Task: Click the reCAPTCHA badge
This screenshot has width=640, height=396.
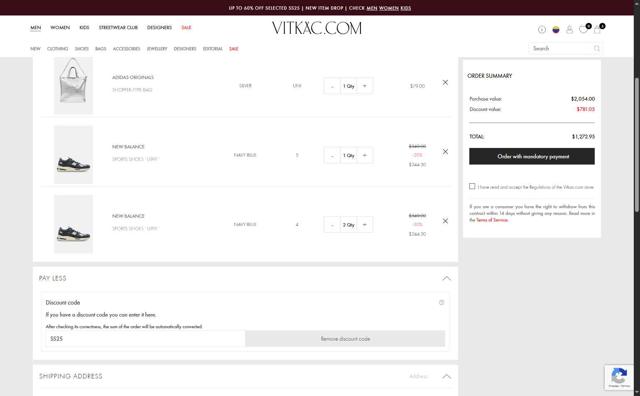Action: [x=619, y=378]
